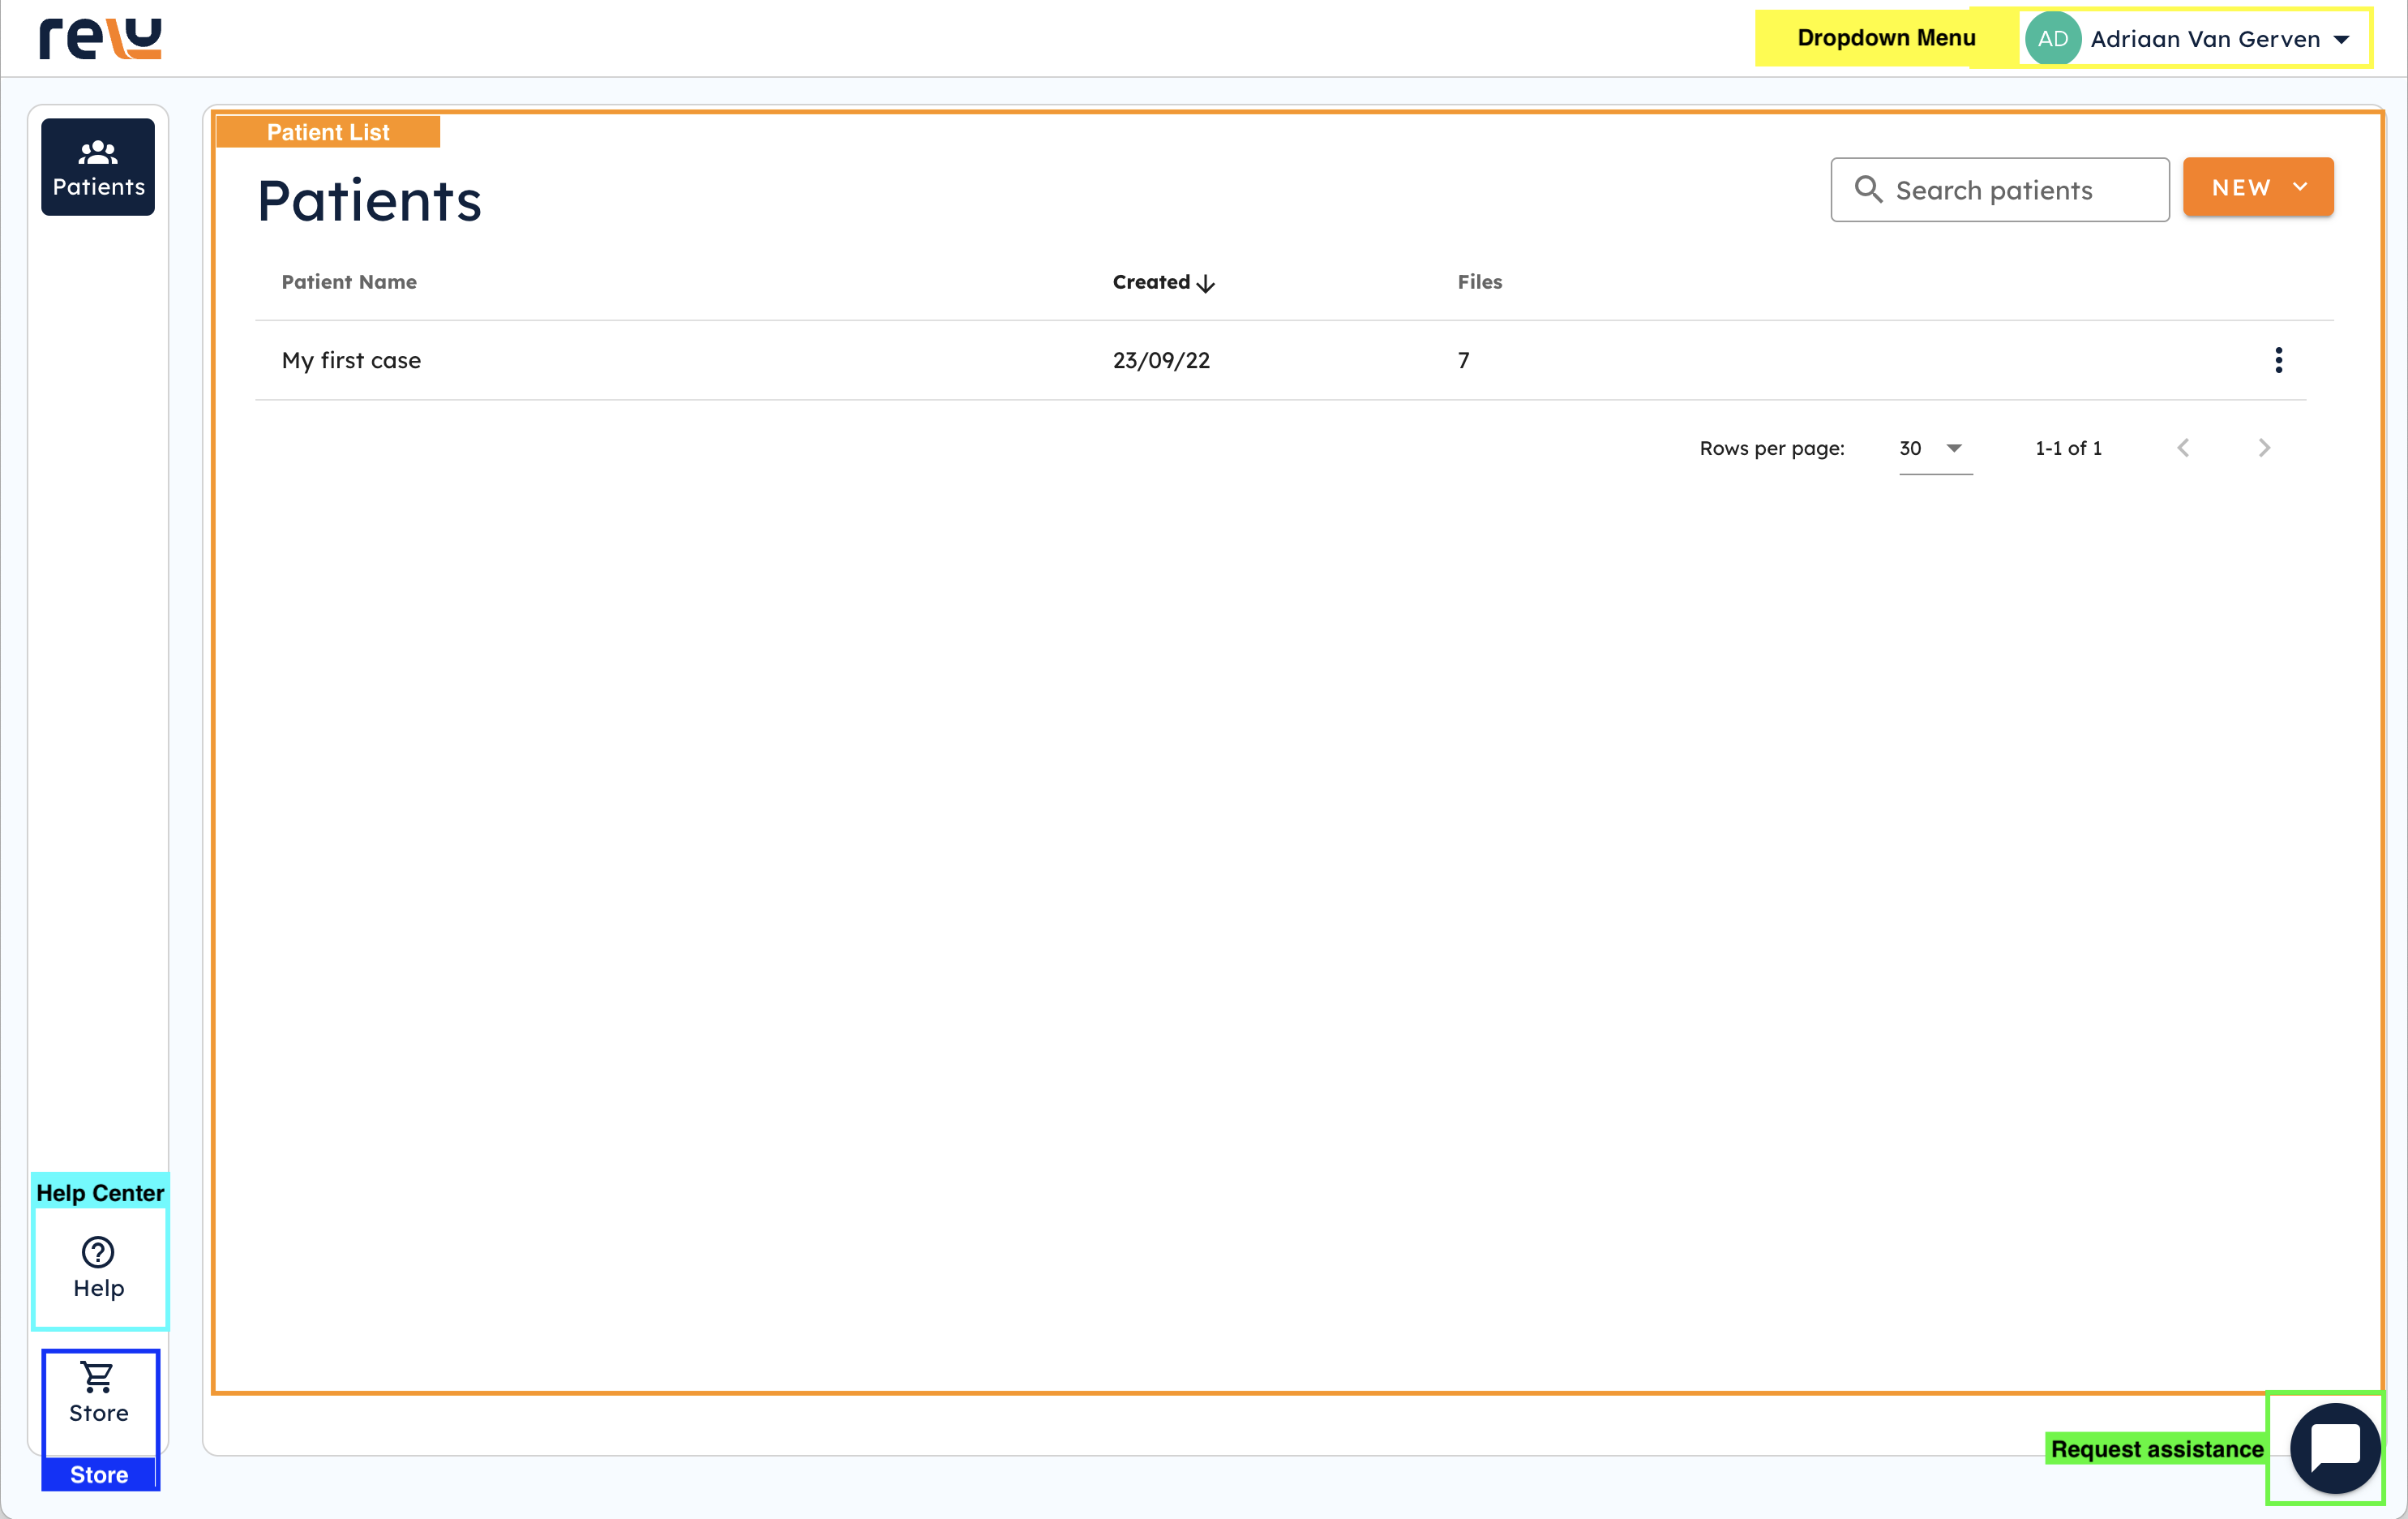Click the AD user avatar
This screenshot has width=2408, height=1519.
2052,39
